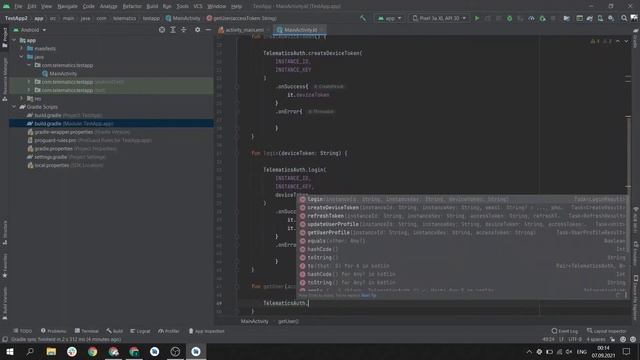The image size is (640, 360).
Task: Open the App Inspection tool window
Action: [x=206, y=331]
